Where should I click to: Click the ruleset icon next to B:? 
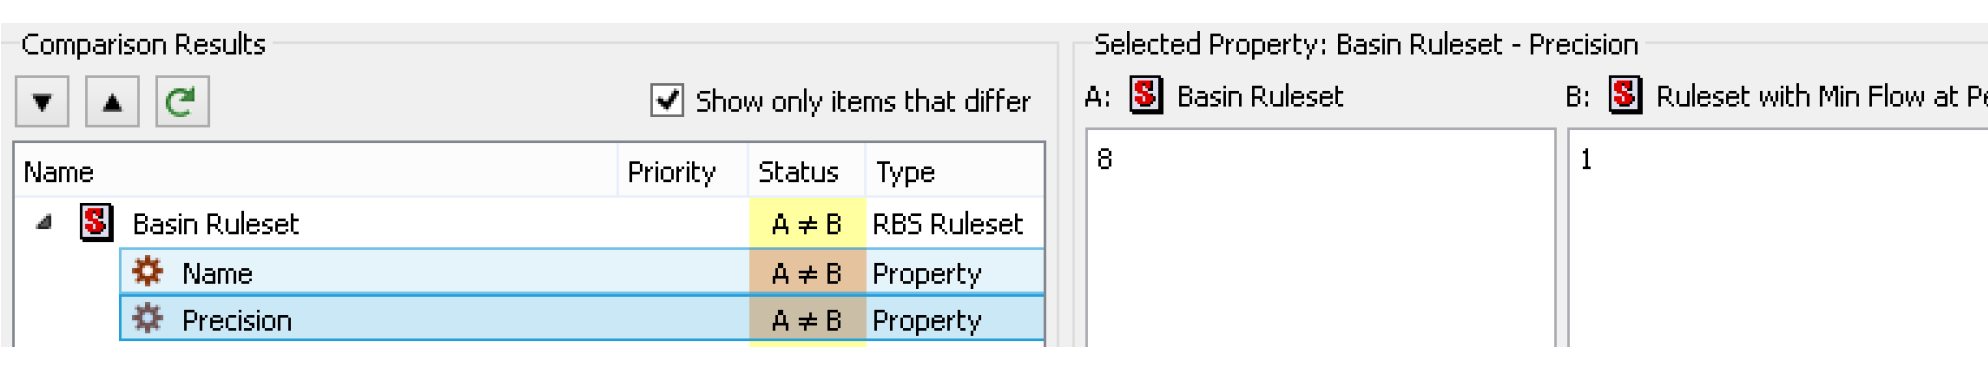click(1625, 95)
